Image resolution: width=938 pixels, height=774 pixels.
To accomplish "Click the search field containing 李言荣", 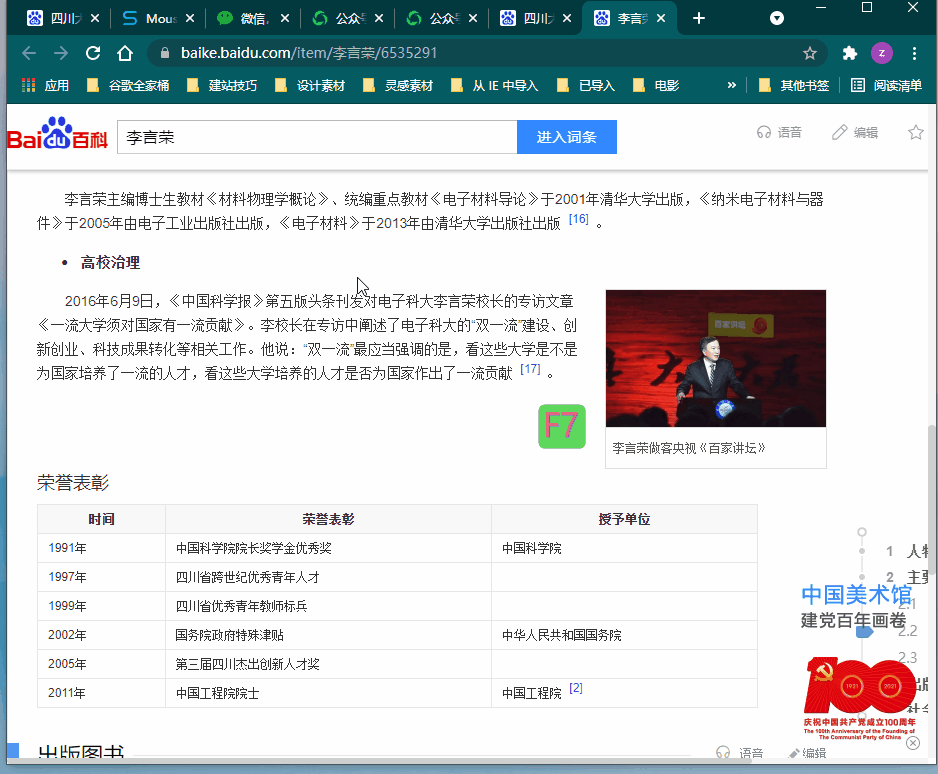I will (x=315, y=137).
